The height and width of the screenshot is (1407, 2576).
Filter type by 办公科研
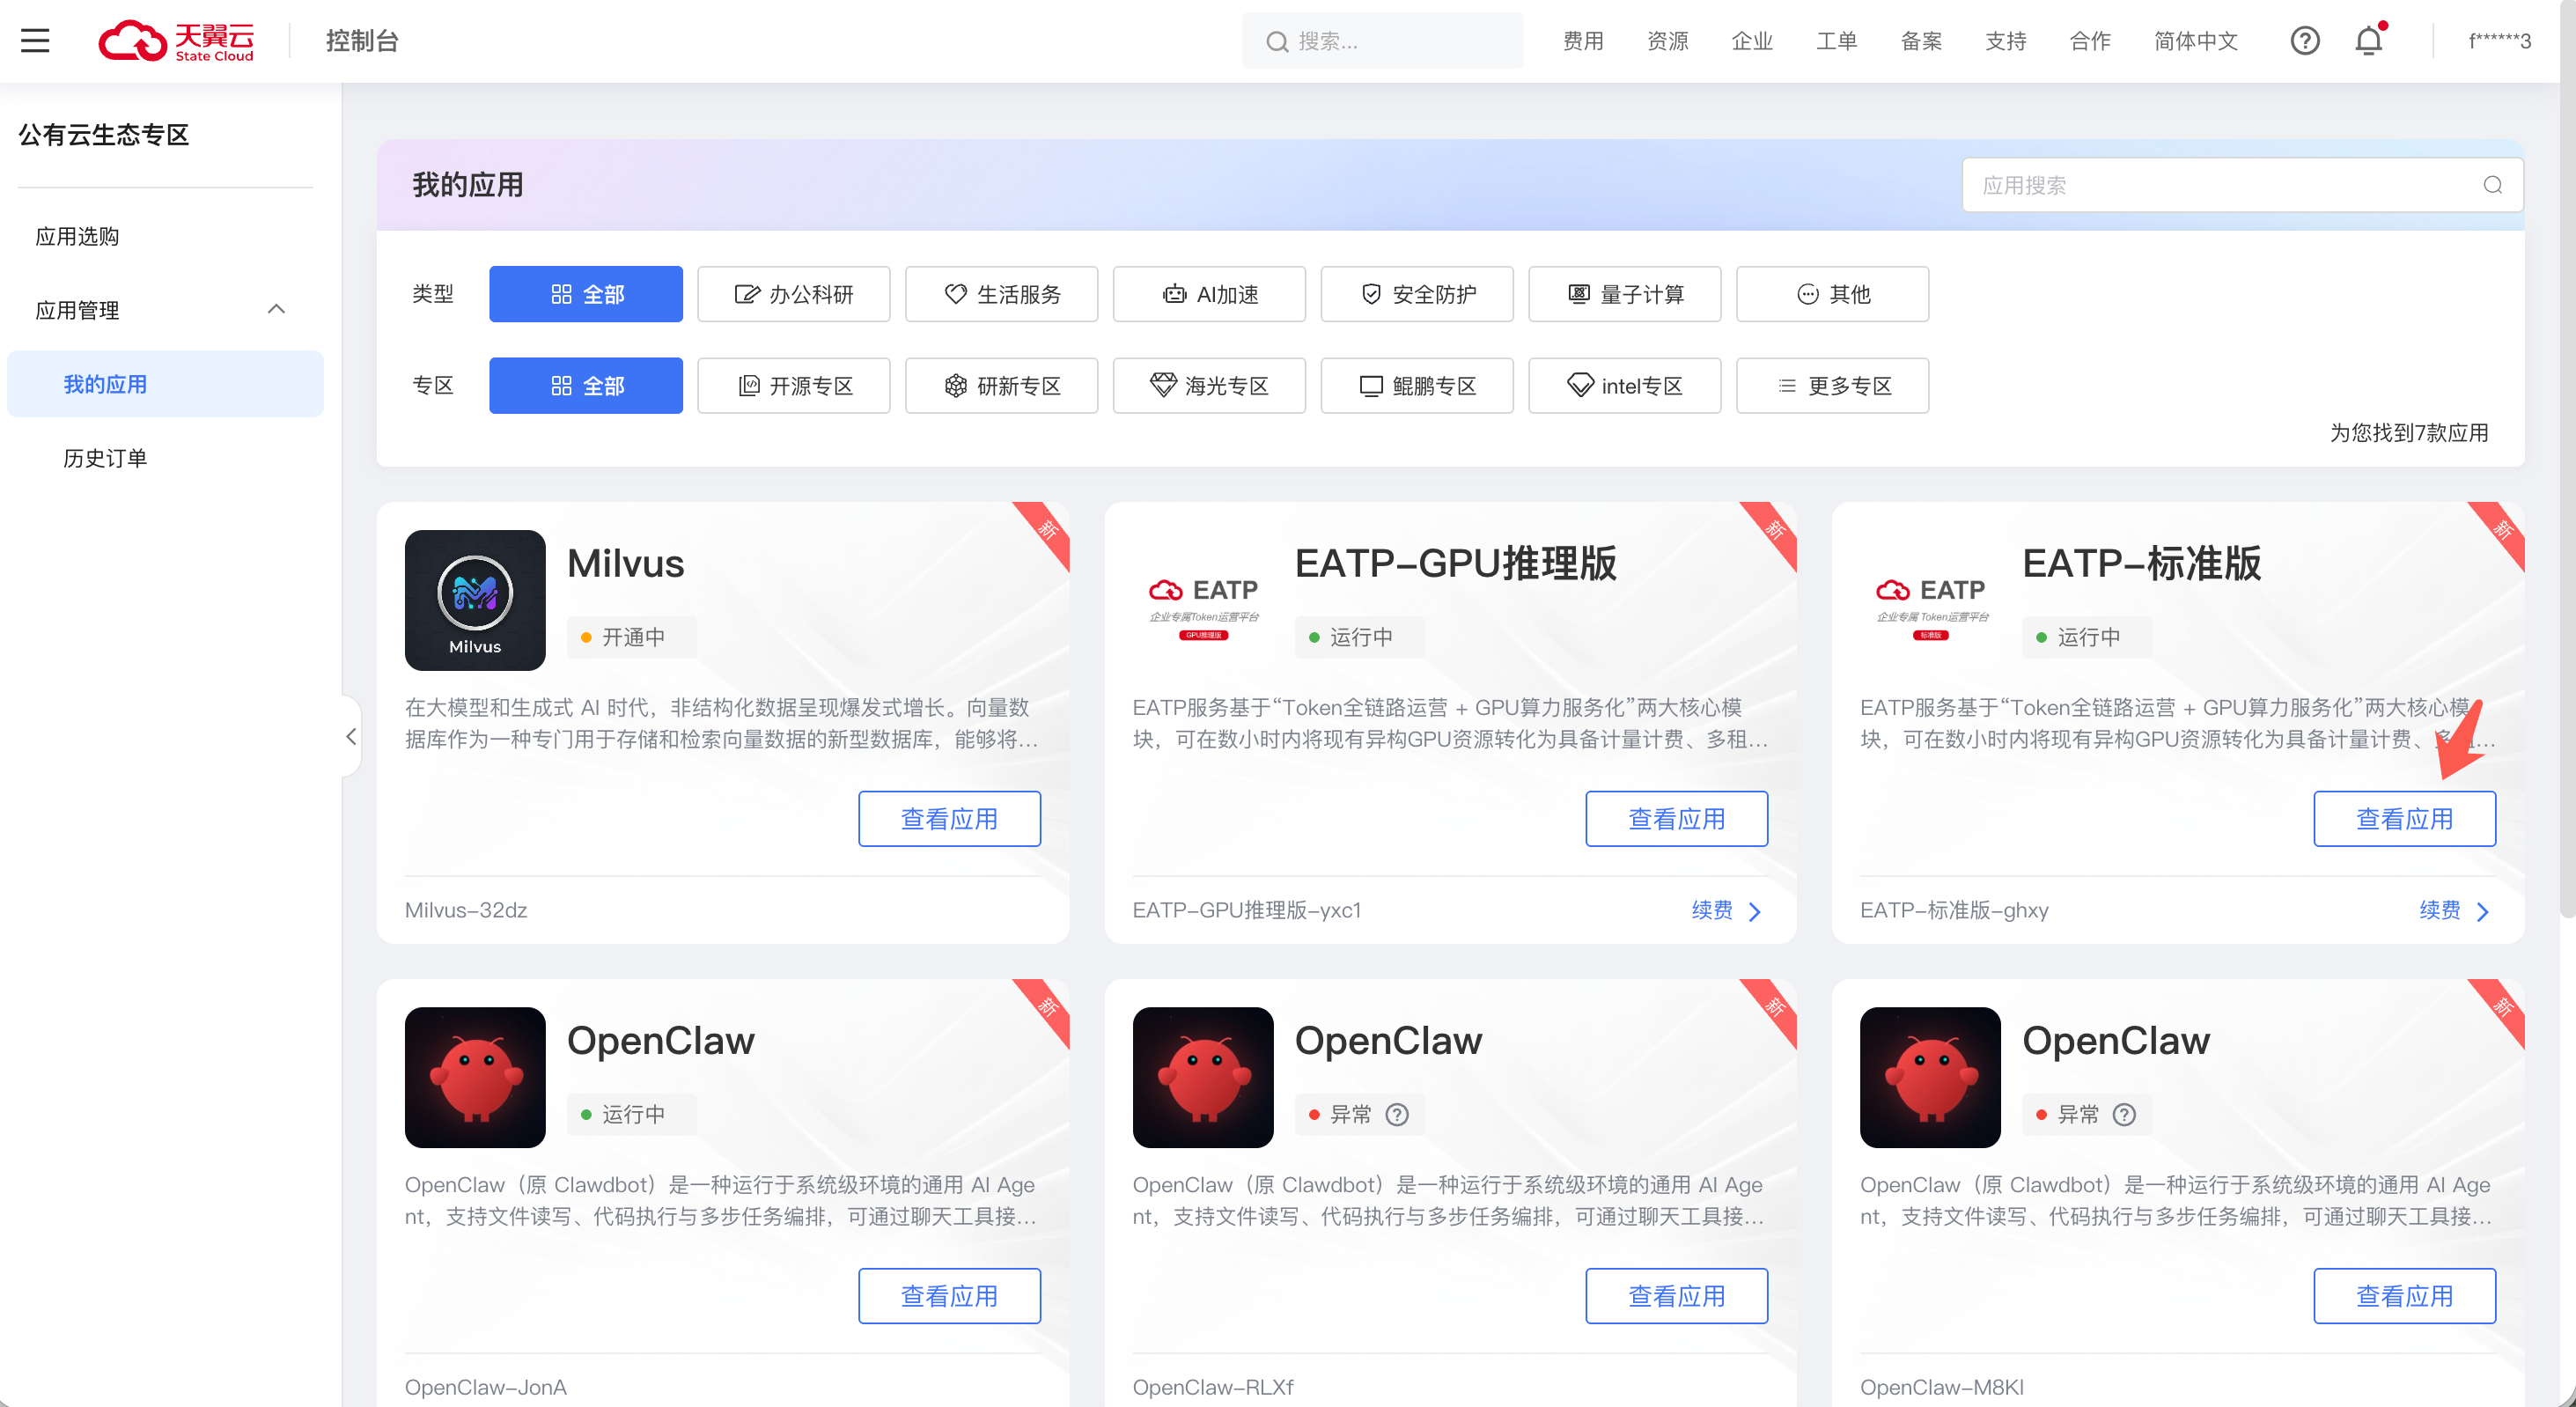[794, 294]
